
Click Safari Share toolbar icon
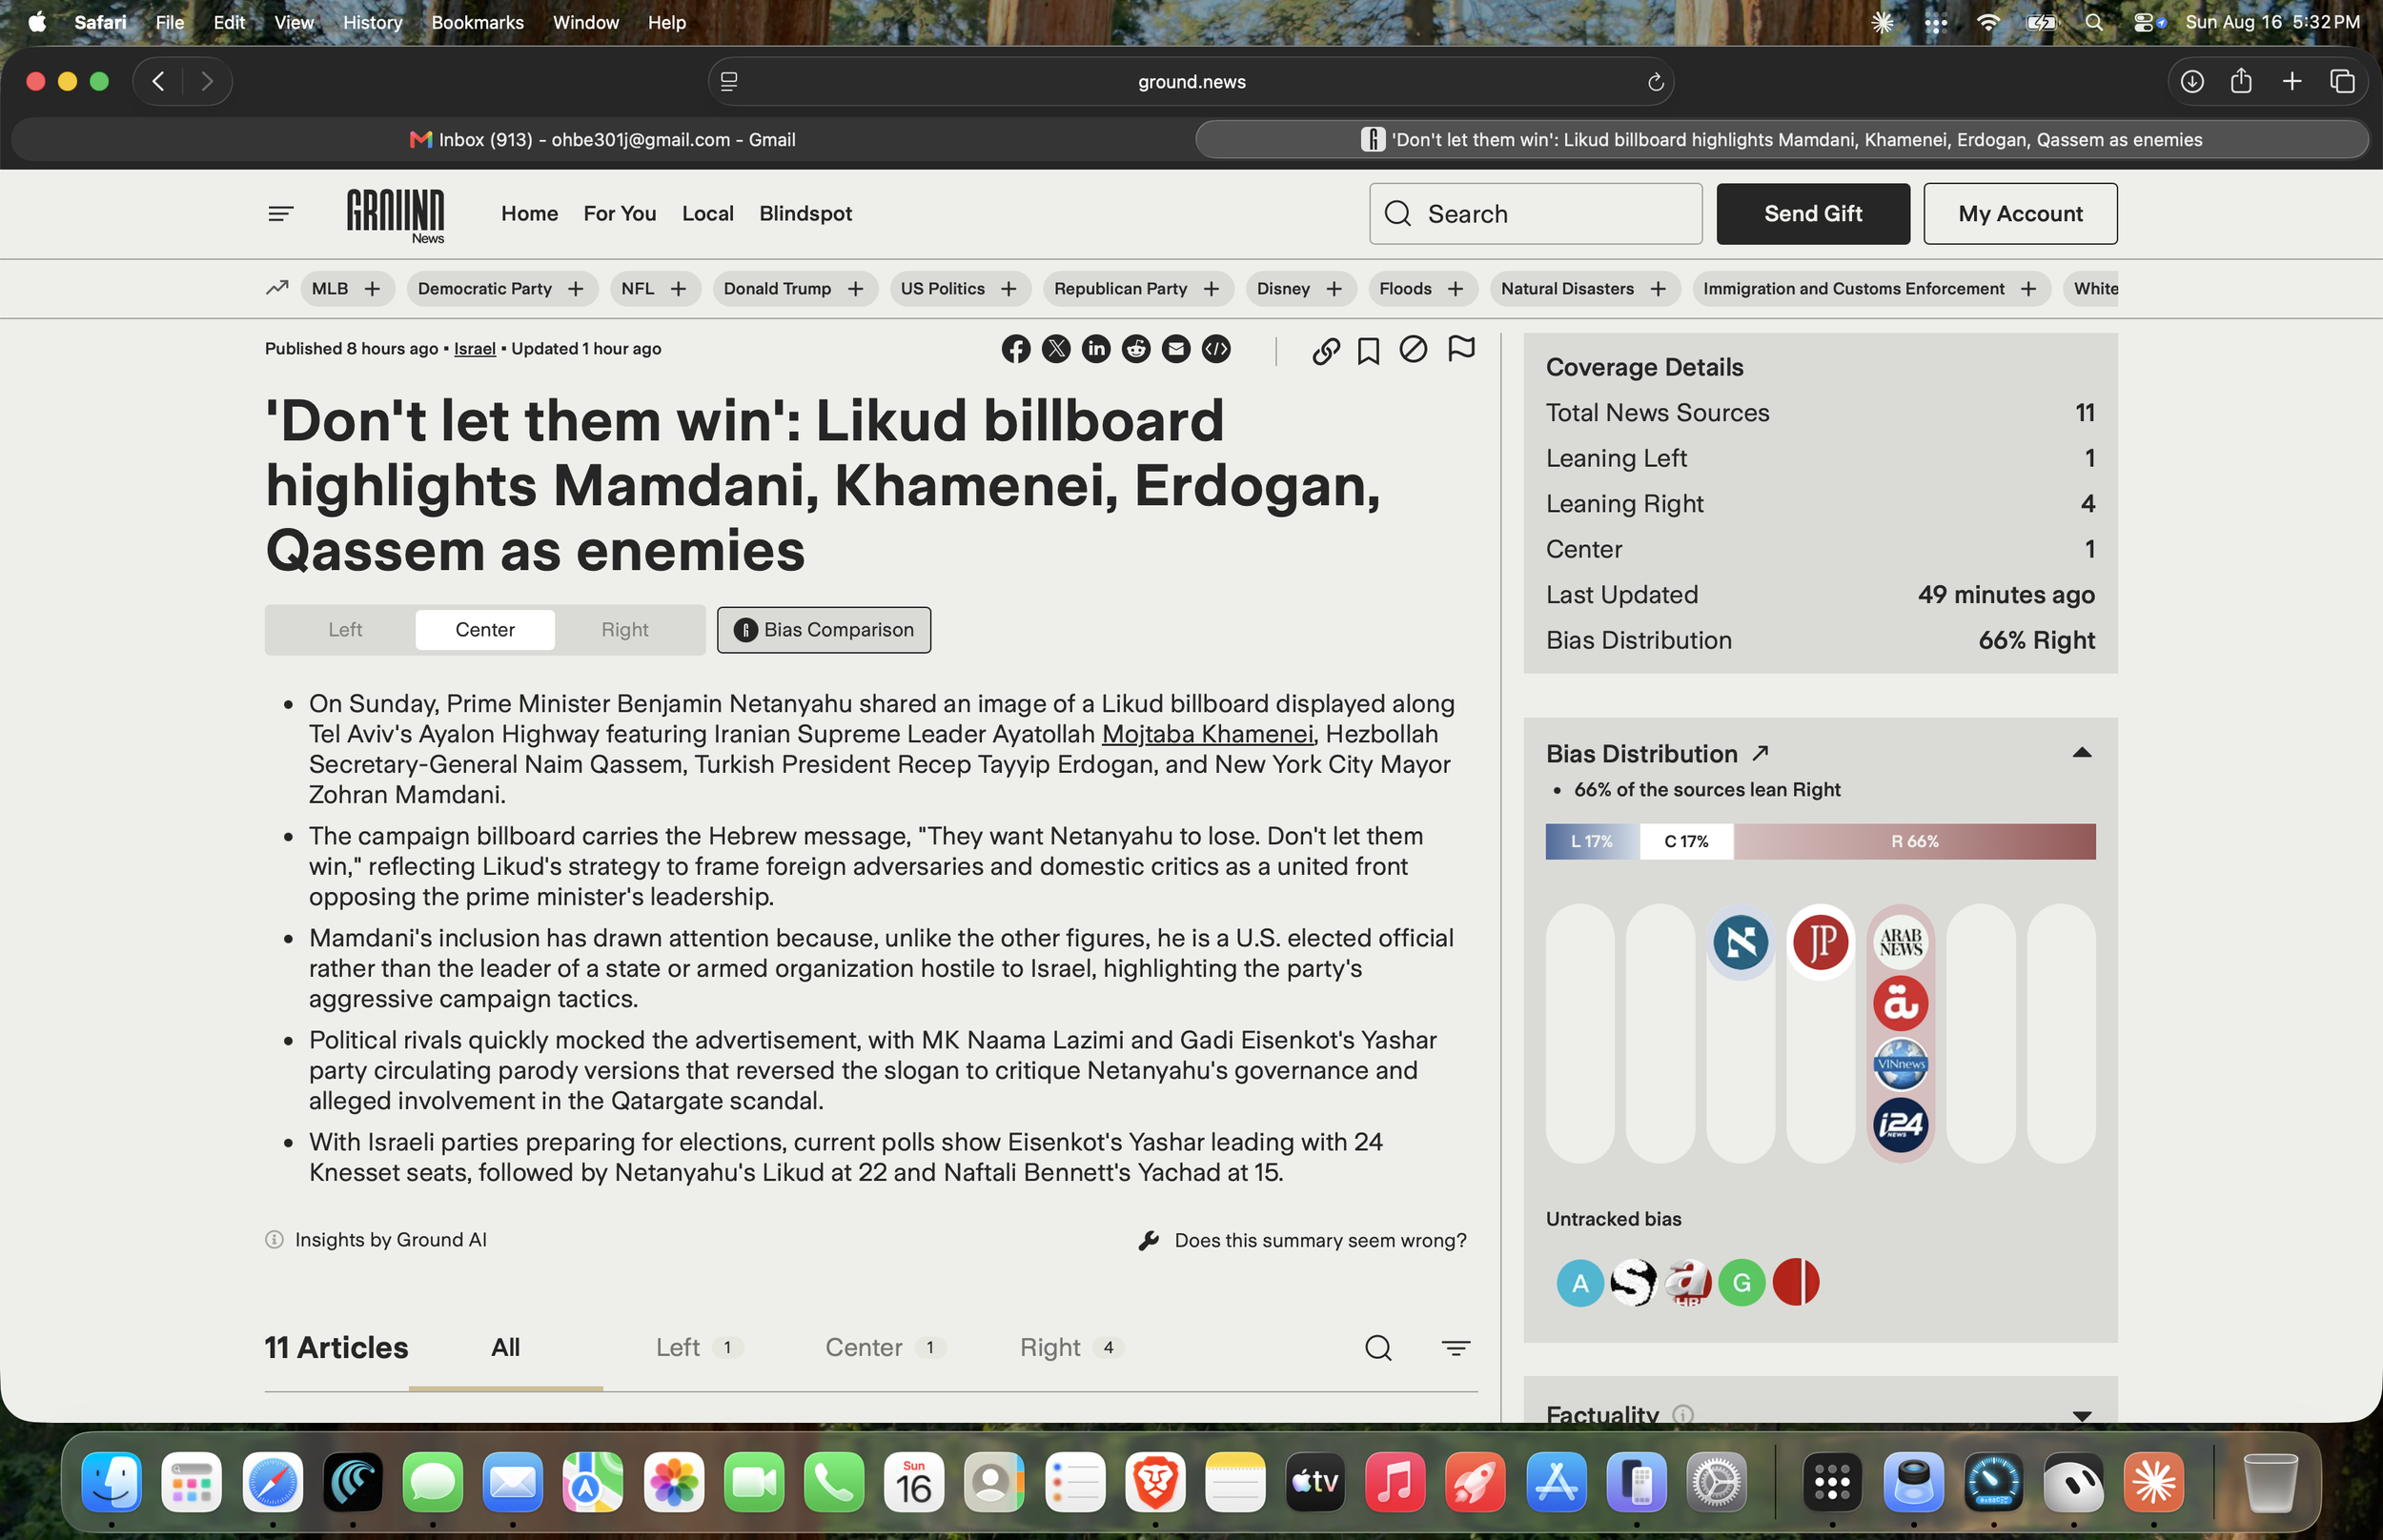[2241, 81]
